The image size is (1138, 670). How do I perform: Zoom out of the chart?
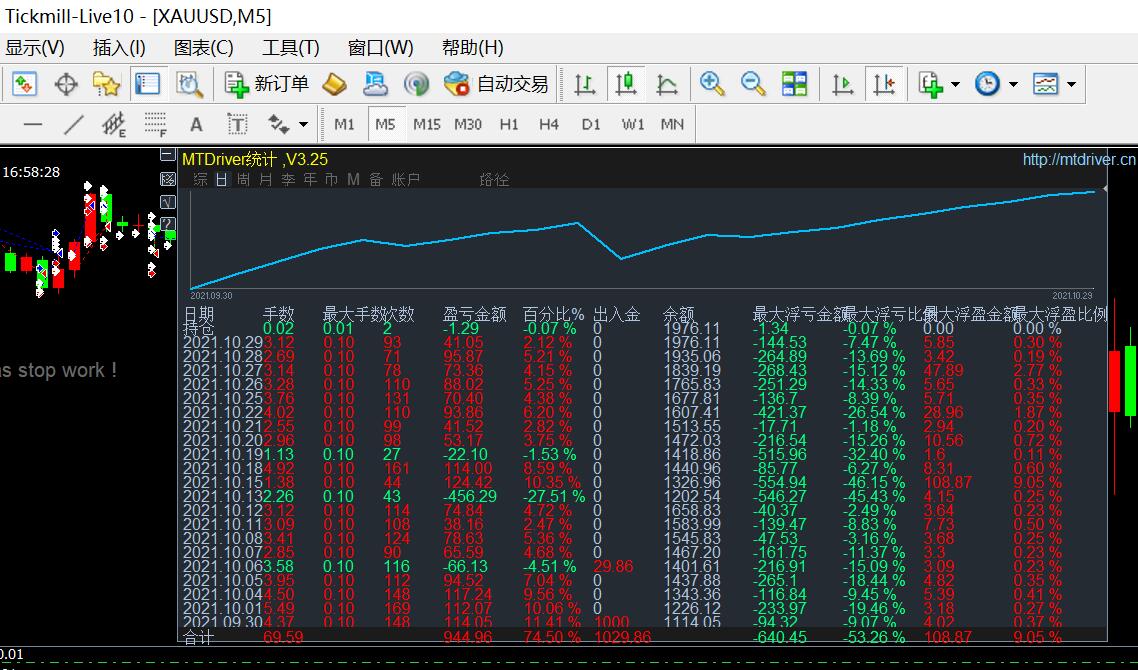(x=753, y=84)
